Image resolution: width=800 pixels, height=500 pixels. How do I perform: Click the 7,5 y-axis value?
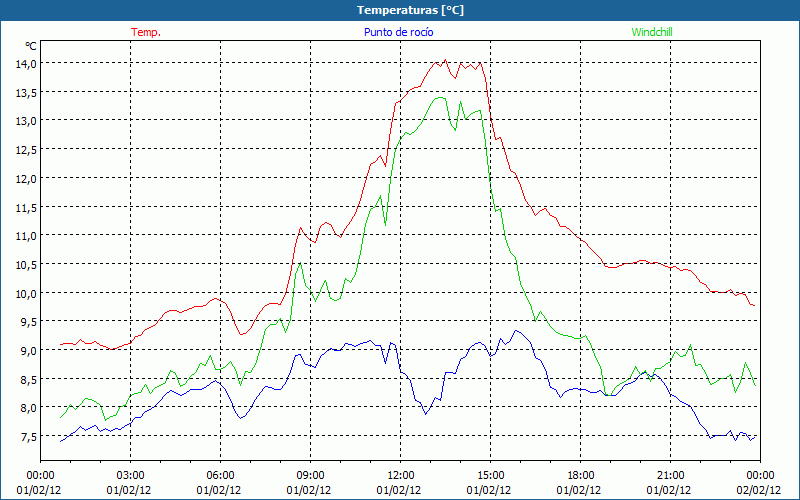point(28,436)
